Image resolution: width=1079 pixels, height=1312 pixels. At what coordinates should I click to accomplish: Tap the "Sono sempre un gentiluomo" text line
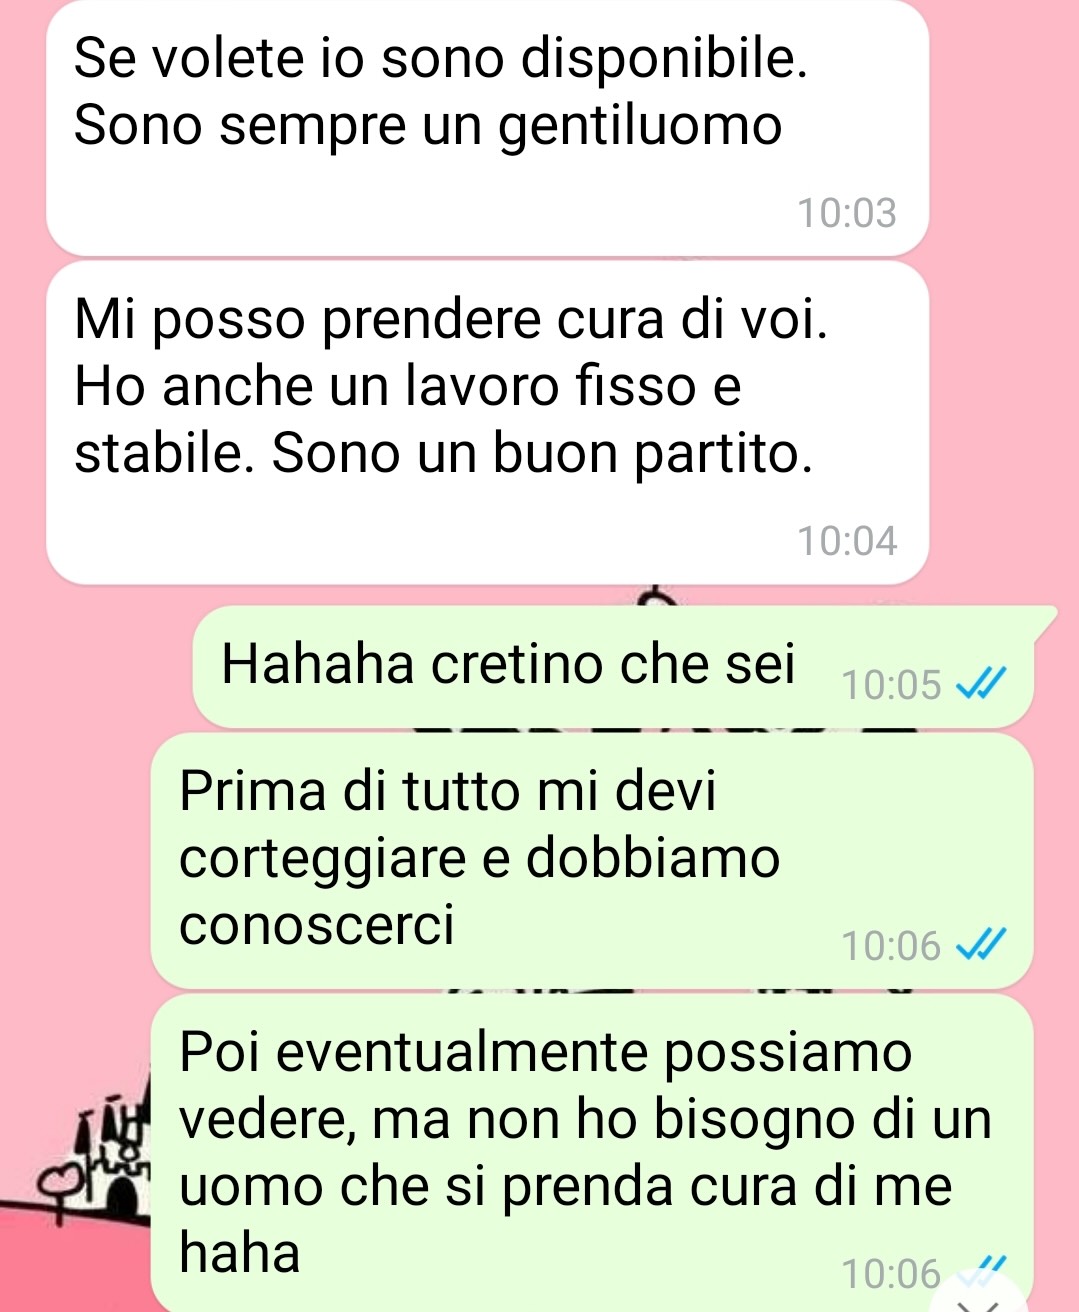428,127
